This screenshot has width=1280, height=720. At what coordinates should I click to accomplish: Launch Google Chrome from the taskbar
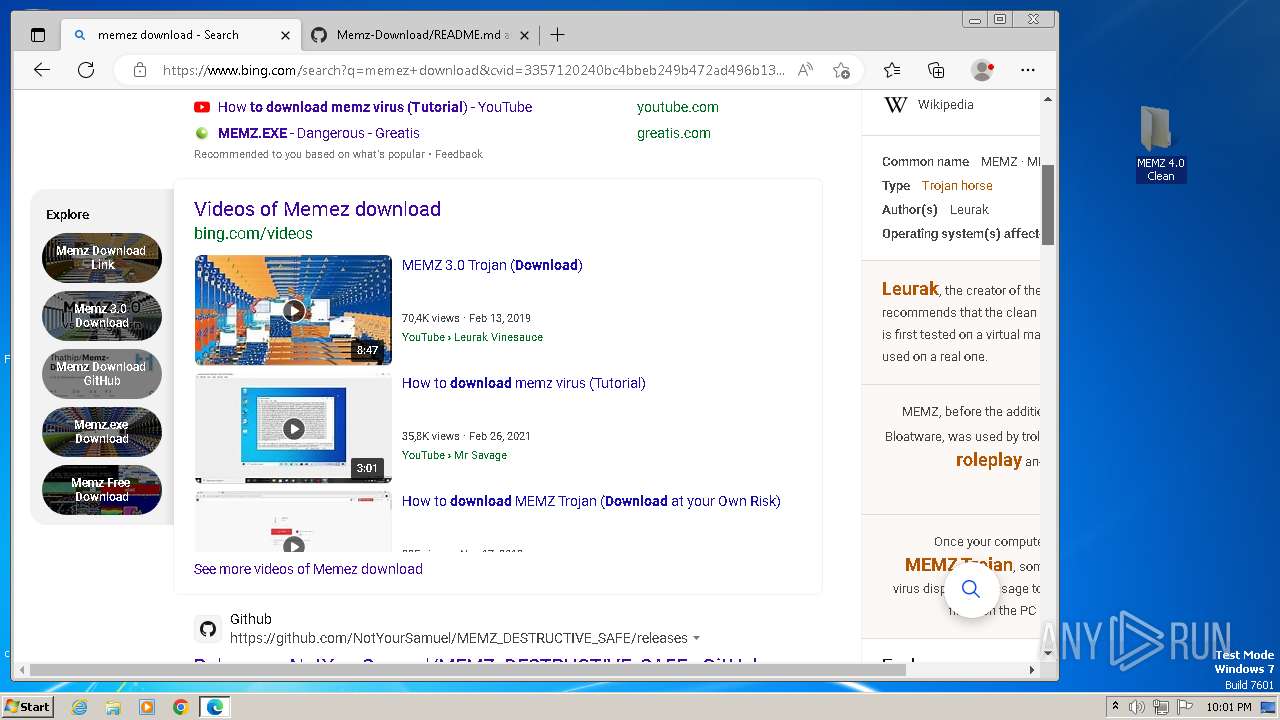tap(180, 707)
